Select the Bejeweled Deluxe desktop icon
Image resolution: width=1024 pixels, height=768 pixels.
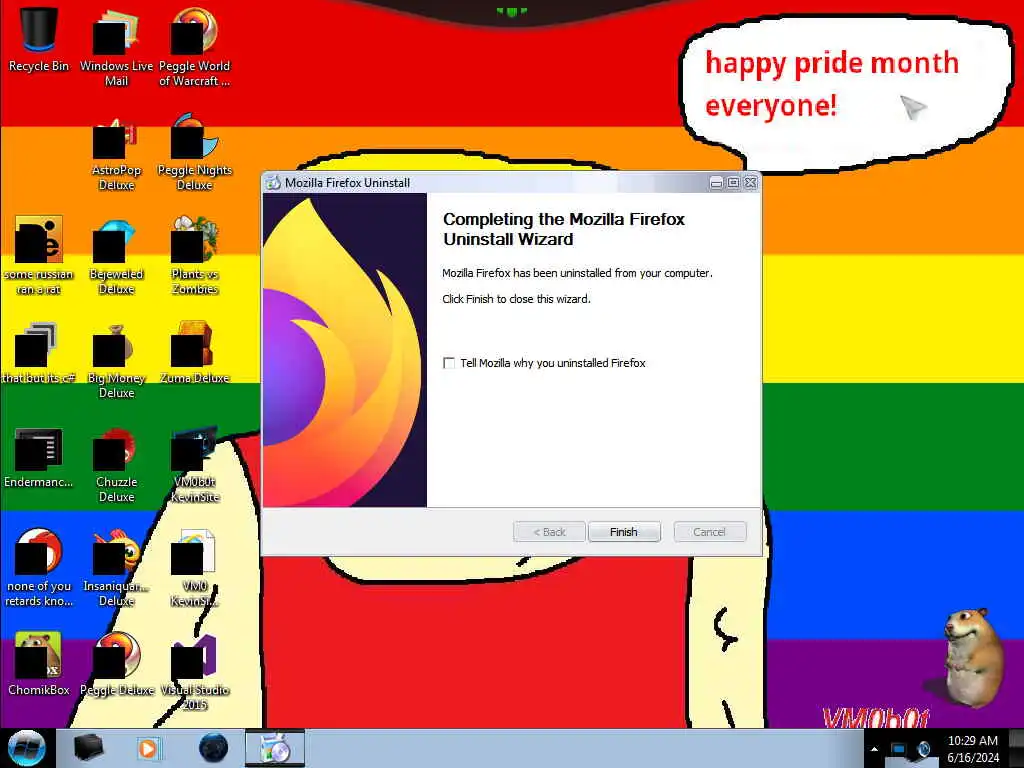116,256
